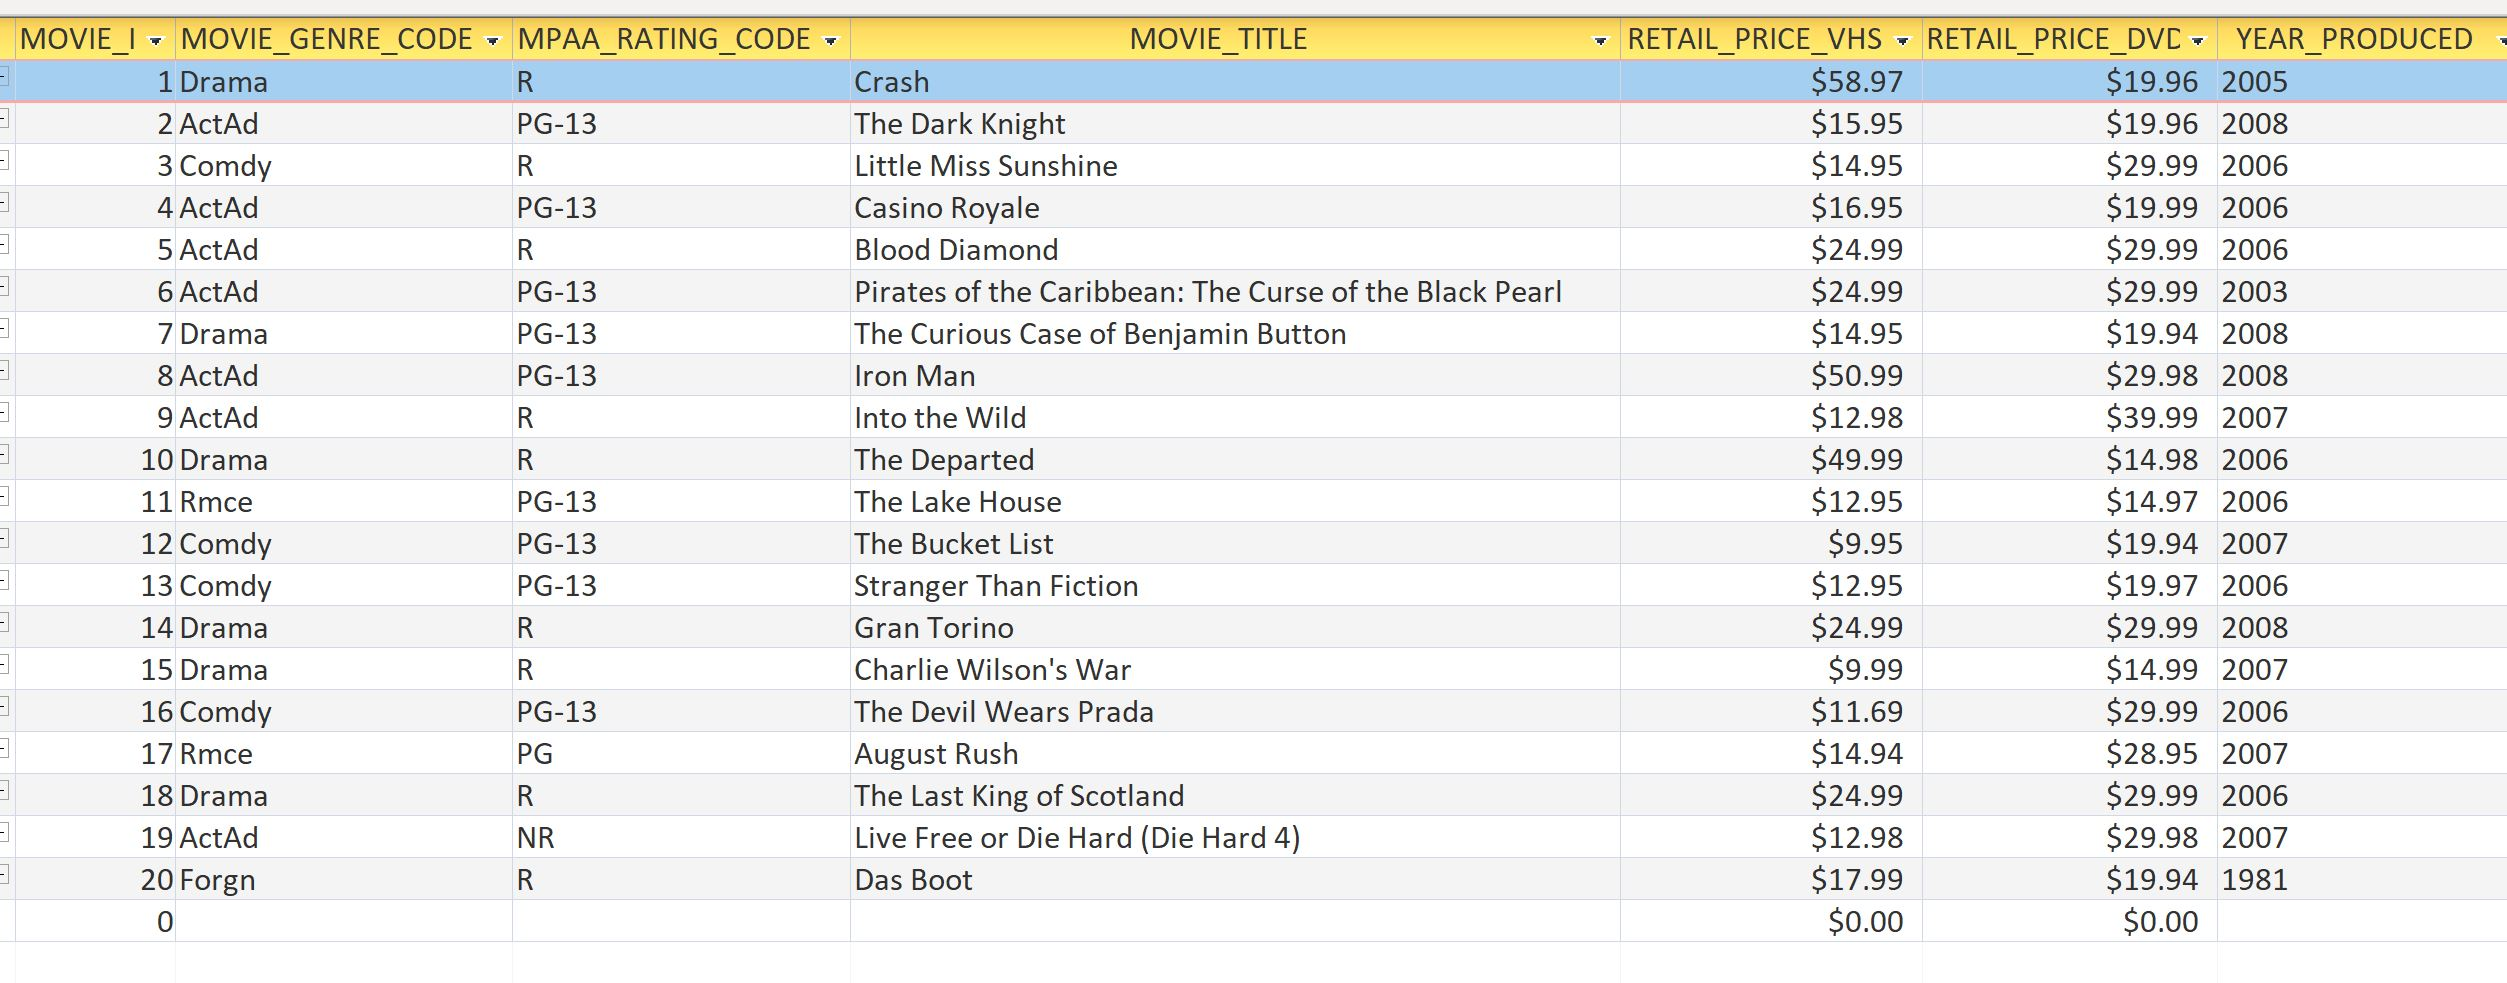
Task: Open the MPAA_RATING_CODE column filter dropdown
Action: (830, 41)
